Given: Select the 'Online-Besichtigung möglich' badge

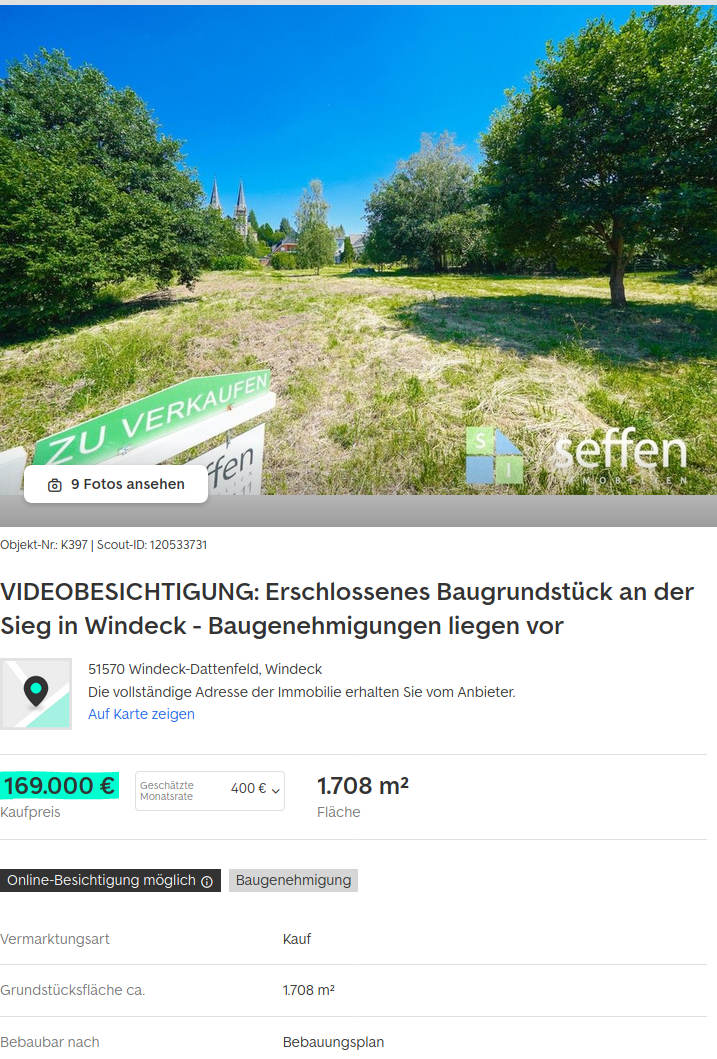Looking at the screenshot, I should (x=110, y=880).
